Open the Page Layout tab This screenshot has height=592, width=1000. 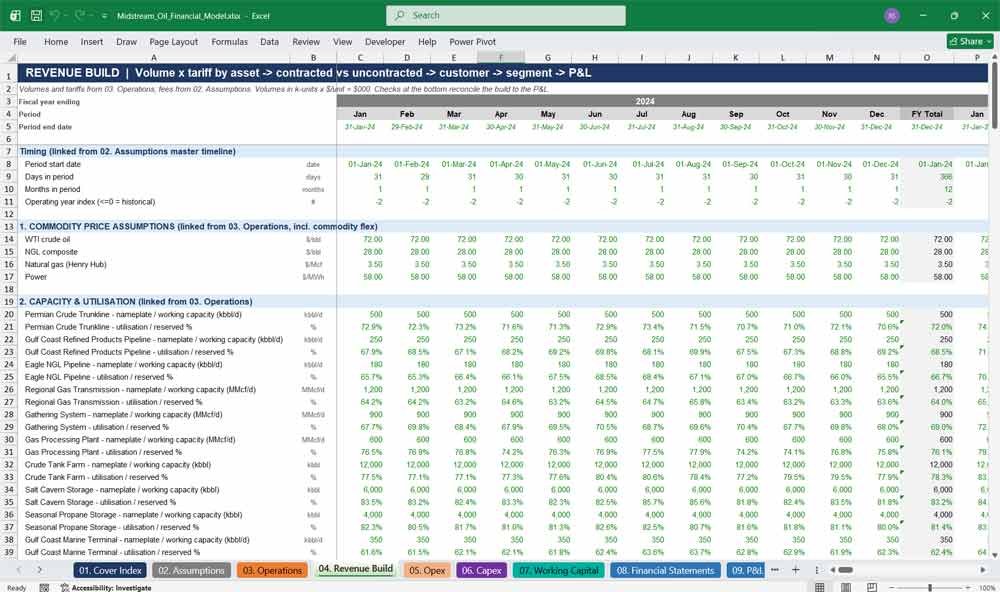tap(173, 41)
